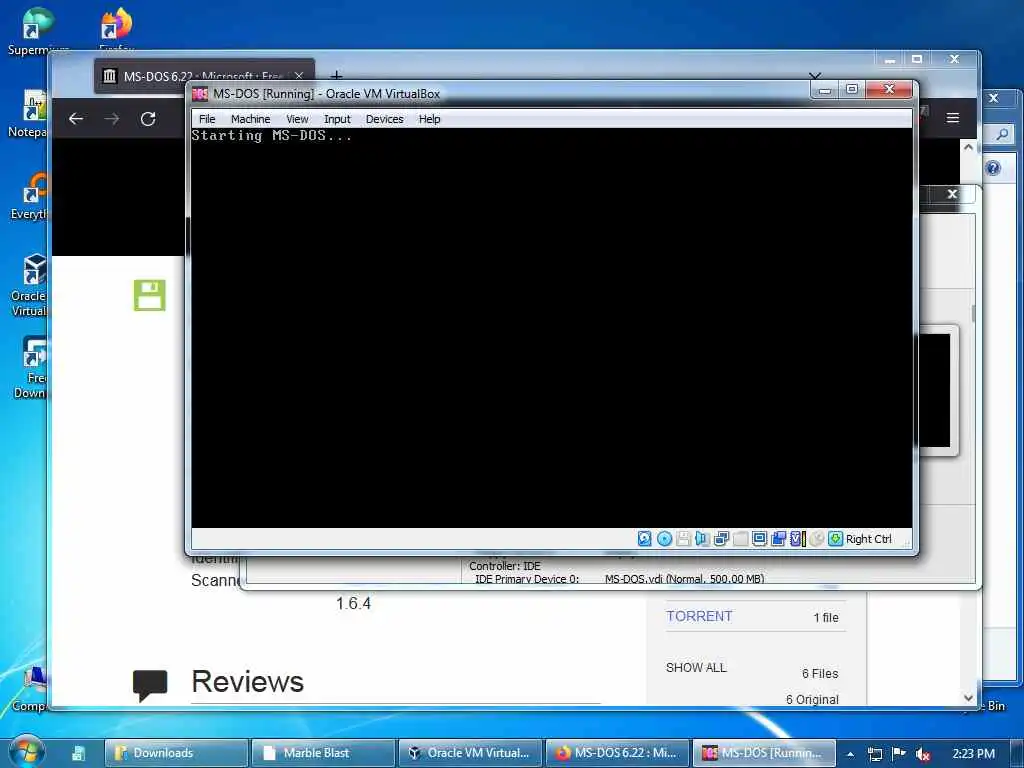Click the mouse integration indicator in VM status bar

[x=816, y=539]
